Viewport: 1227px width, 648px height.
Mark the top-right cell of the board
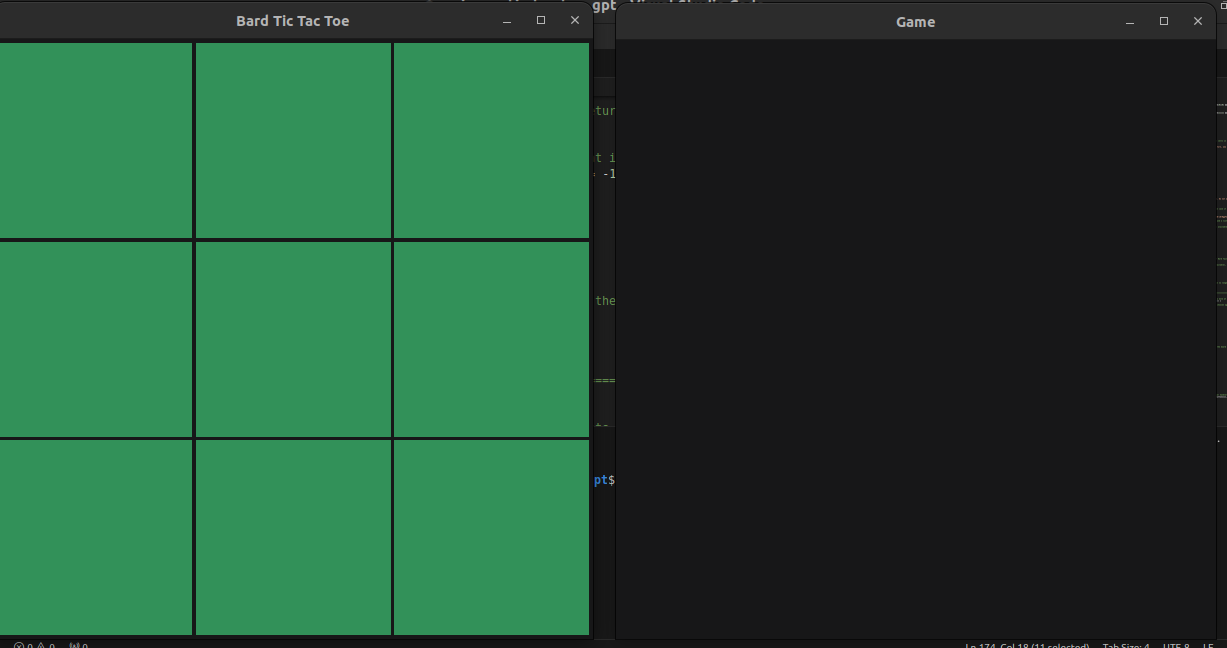coord(491,140)
